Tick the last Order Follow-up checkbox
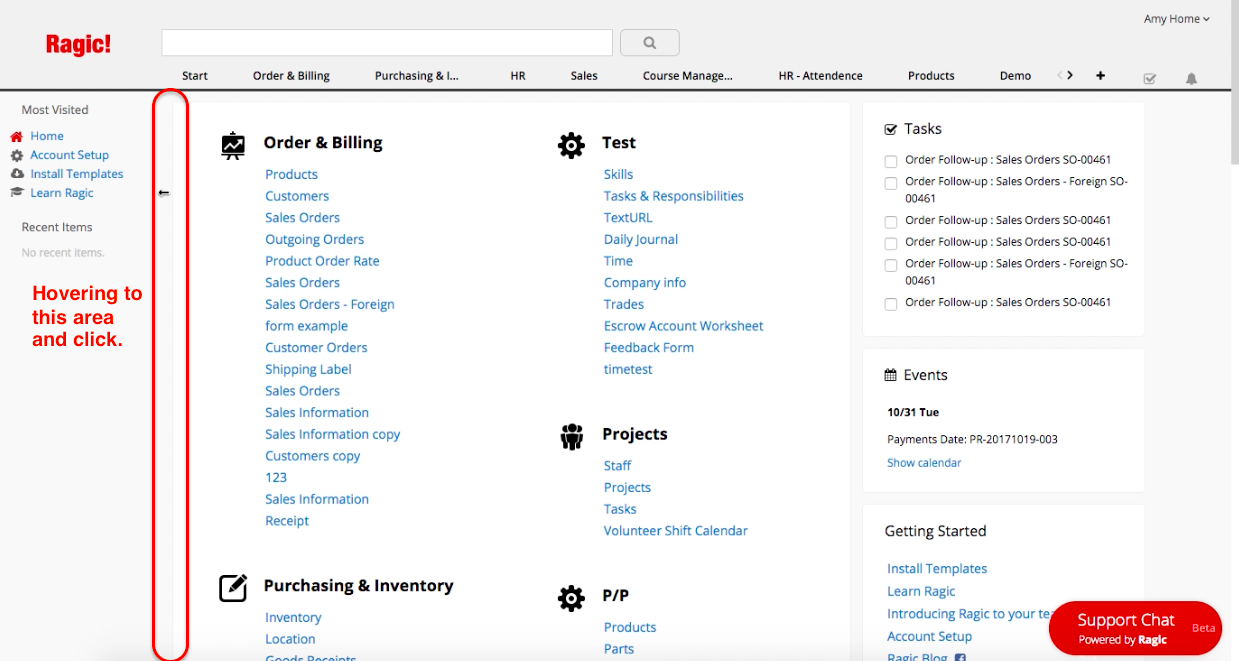This screenshot has height=661, width=1239. (x=890, y=303)
